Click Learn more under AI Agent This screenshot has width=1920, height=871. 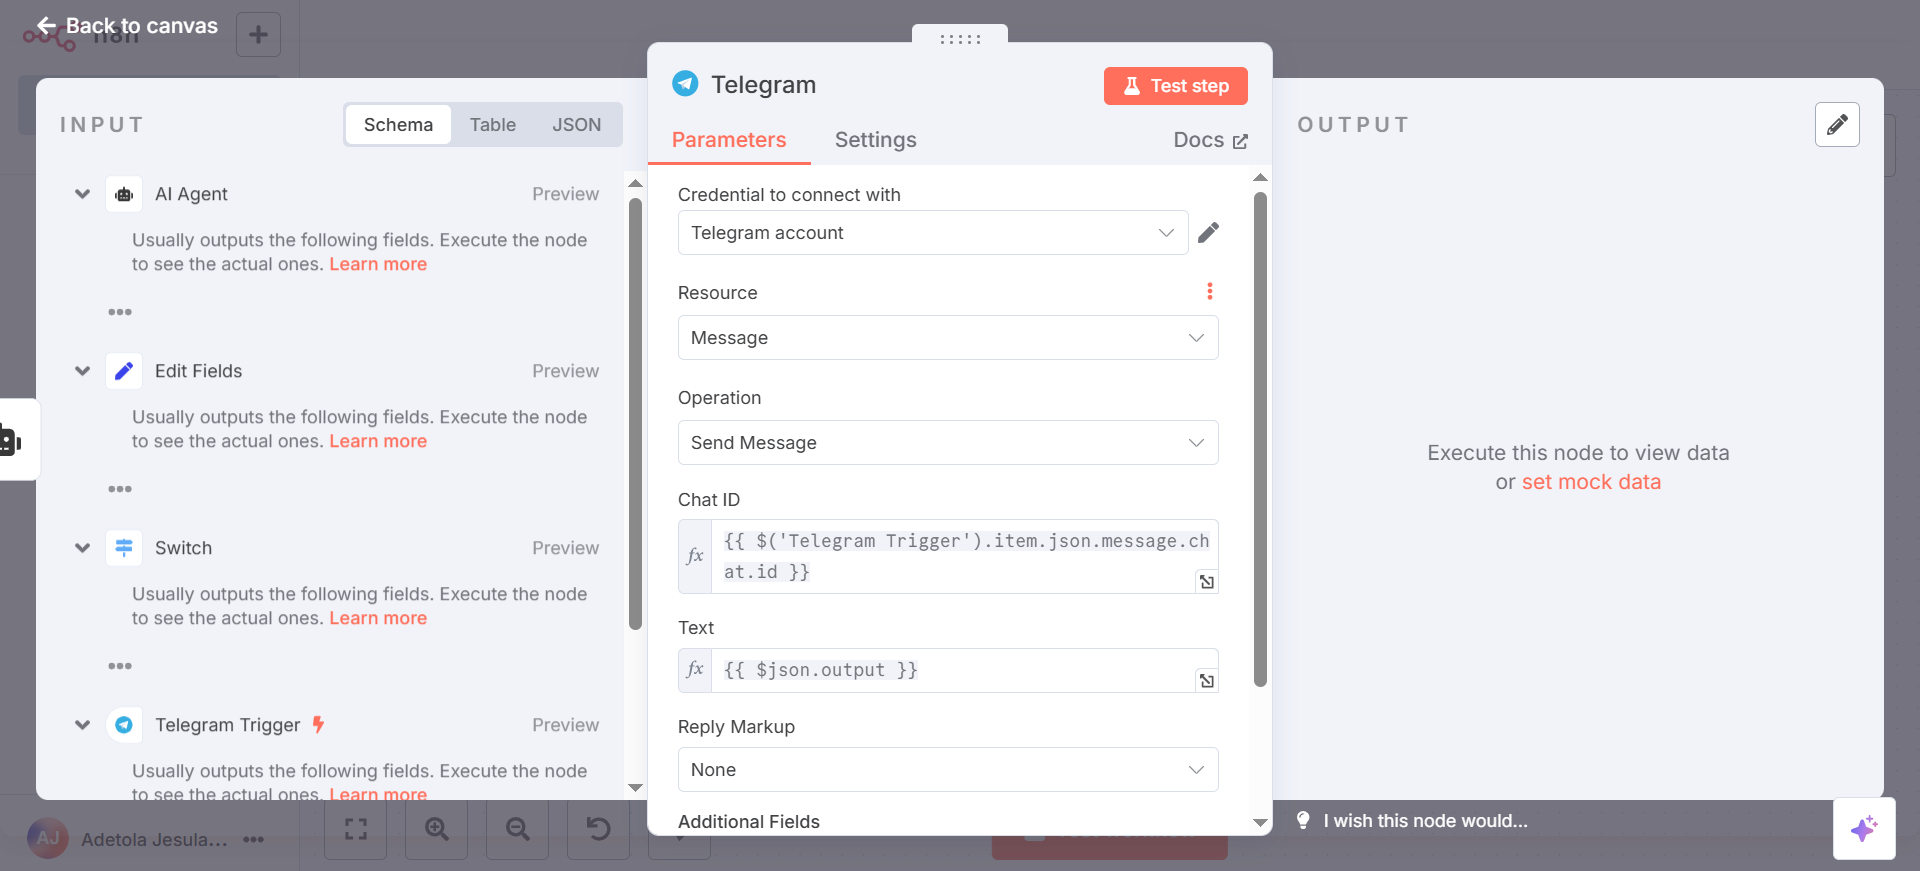pos(378,264)
